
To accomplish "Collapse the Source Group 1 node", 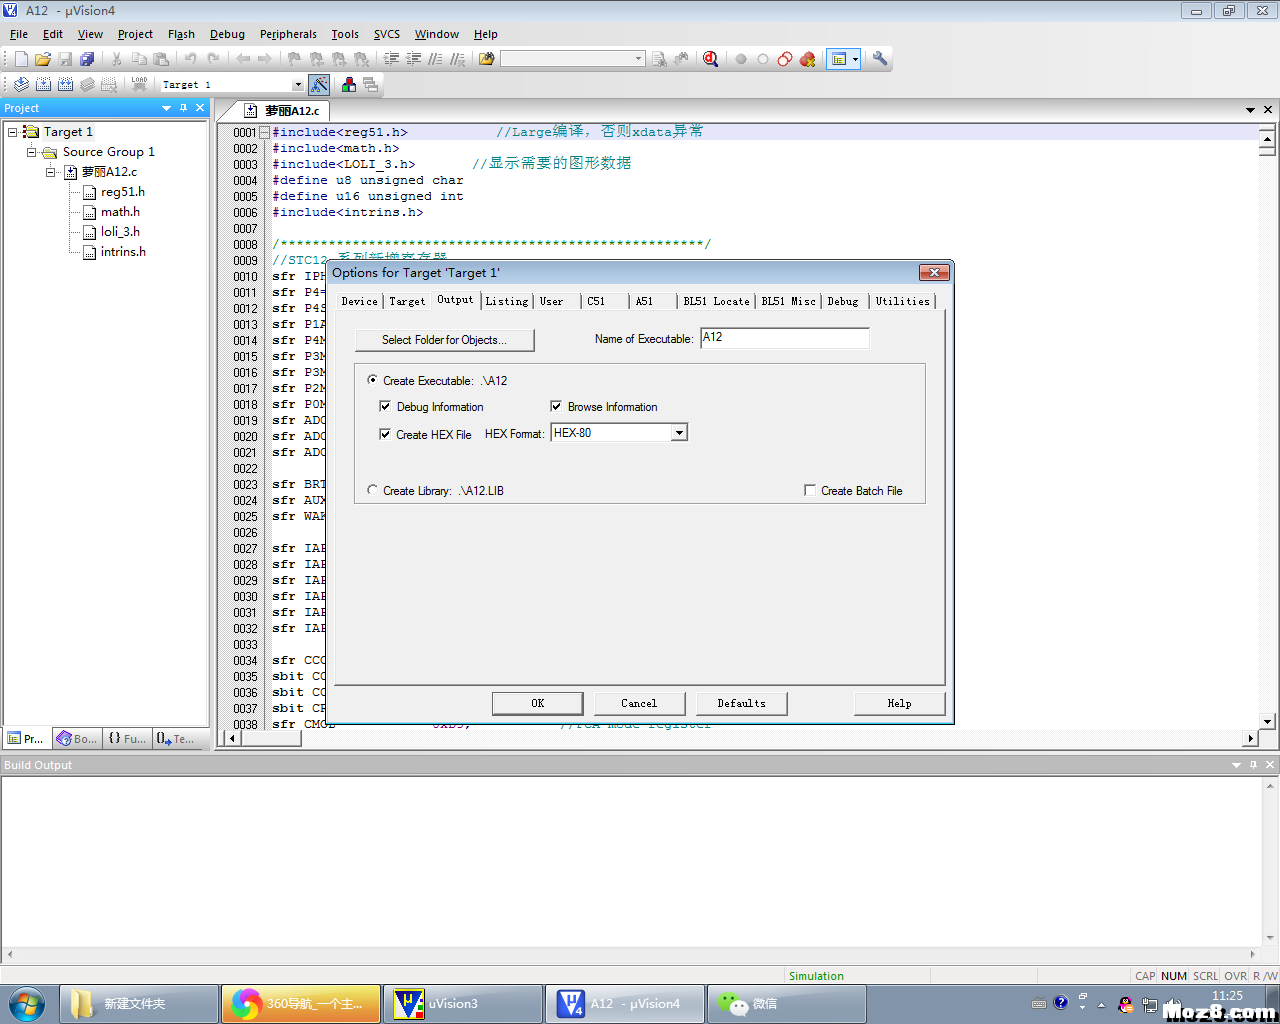I will coord(31,152).
